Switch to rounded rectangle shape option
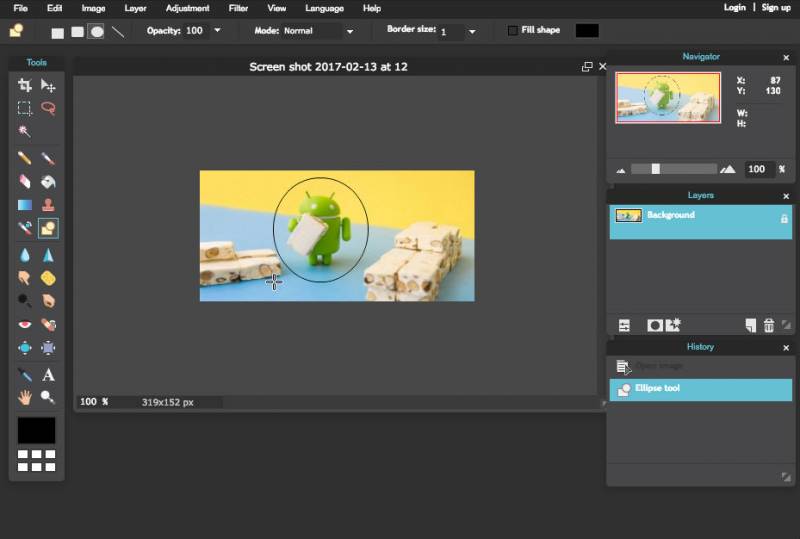Screen dimensions: 800x539 [78, 32]
